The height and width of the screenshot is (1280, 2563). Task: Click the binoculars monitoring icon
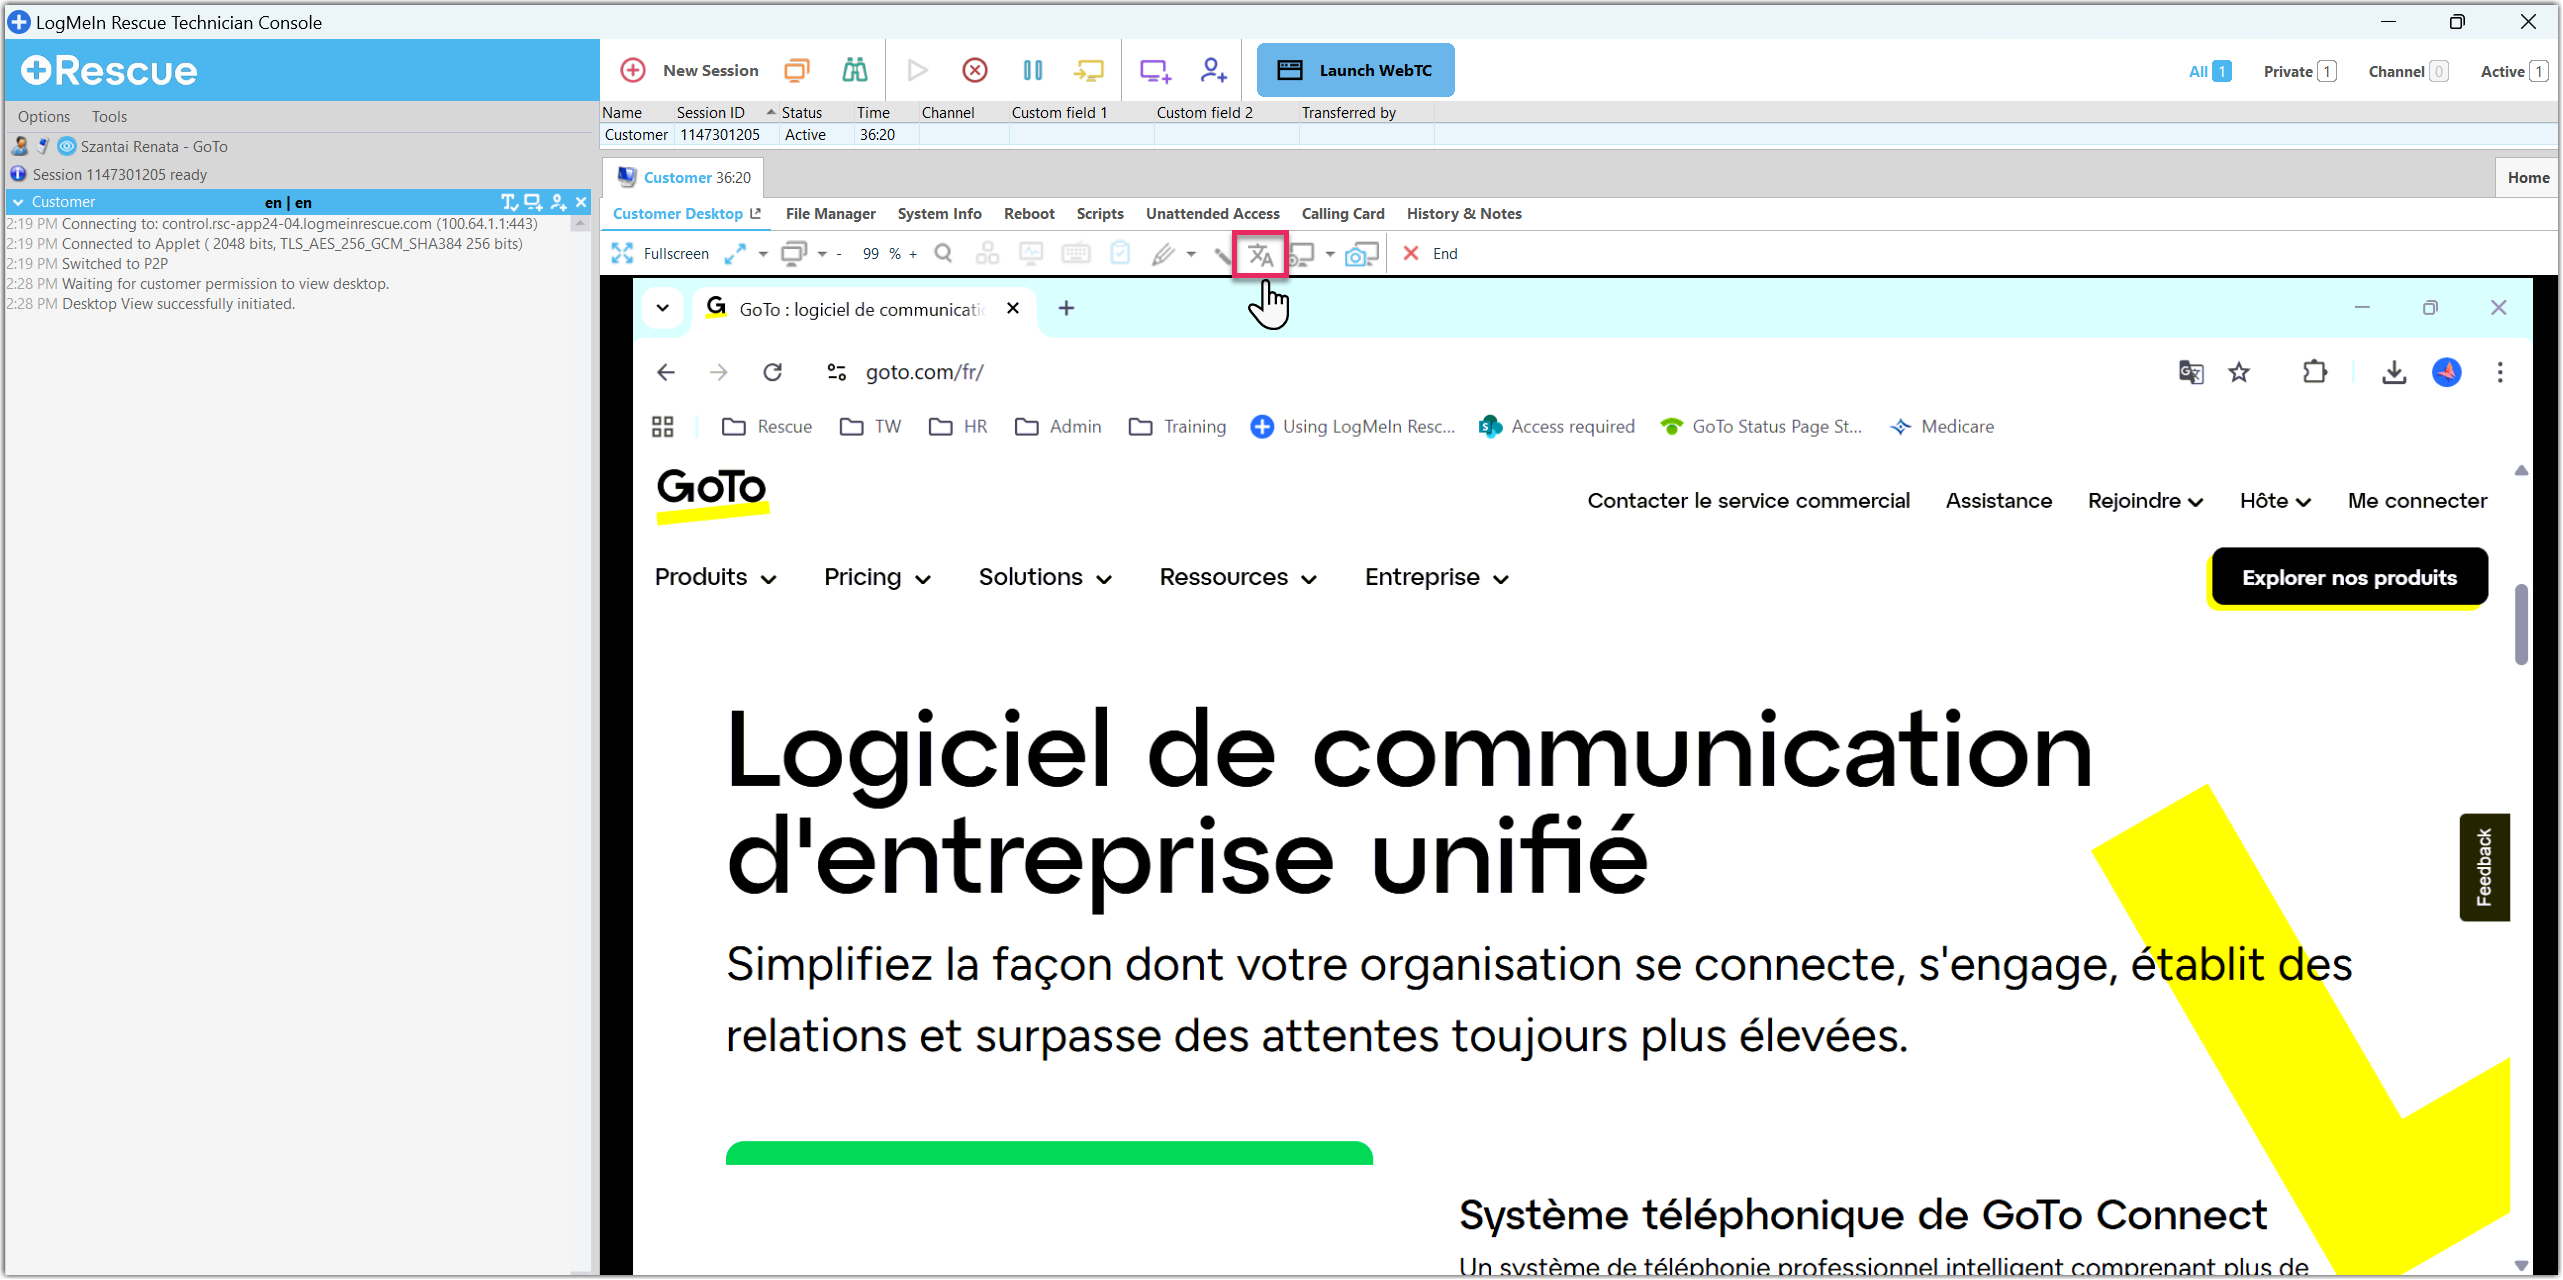[x=854, y=70]
